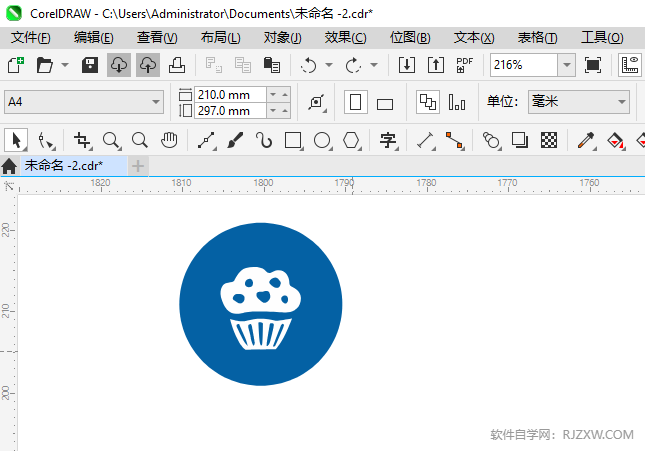Open the 位图(B) menu
Image resolution: width=645 pixels, height=451 pixels.
click(410, 38)
